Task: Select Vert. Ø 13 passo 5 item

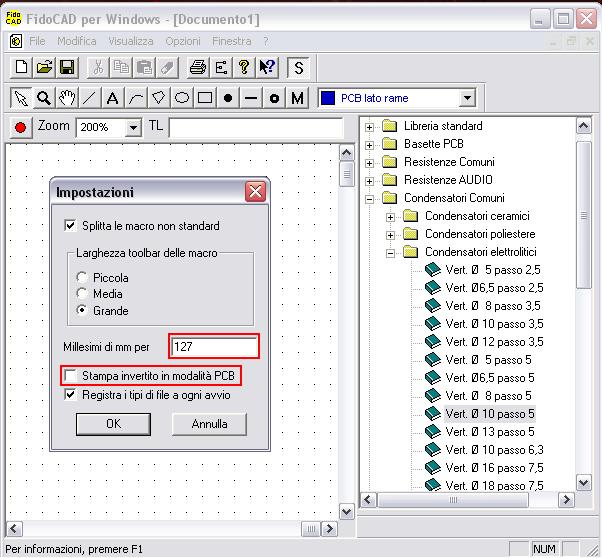Action: (490, 432)
